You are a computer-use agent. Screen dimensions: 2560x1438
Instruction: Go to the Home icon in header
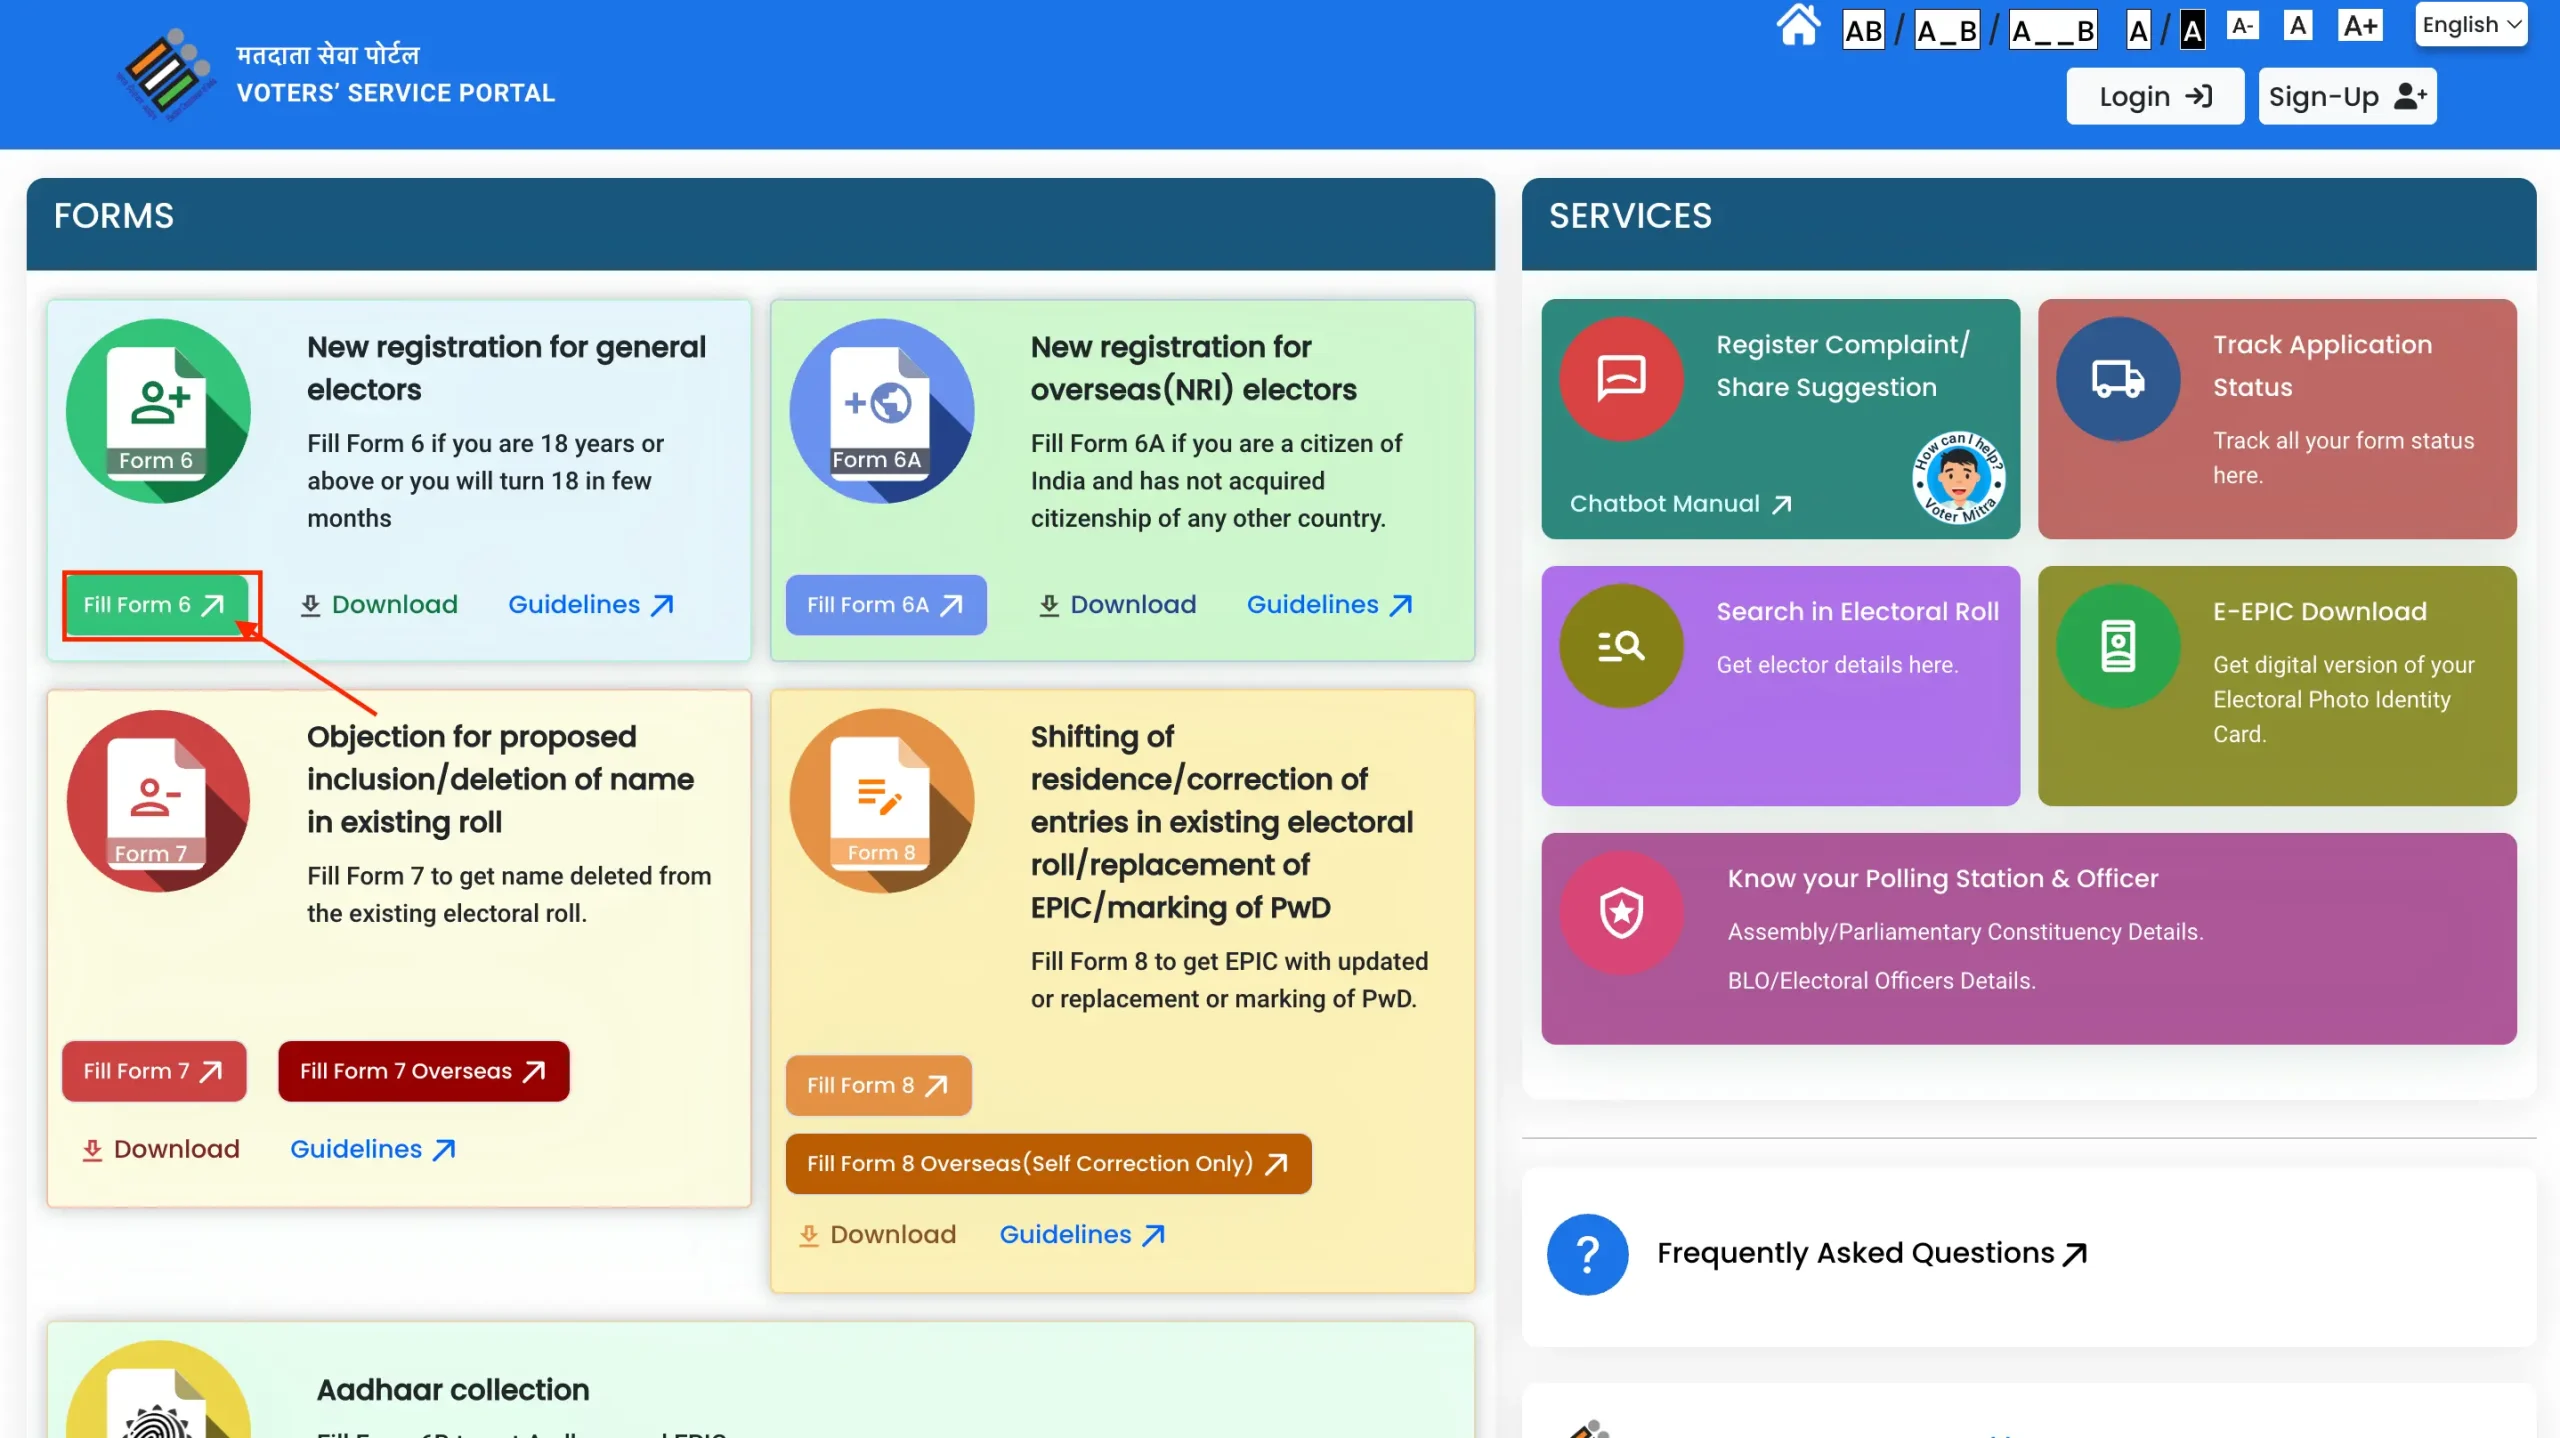click(1797, 26)
